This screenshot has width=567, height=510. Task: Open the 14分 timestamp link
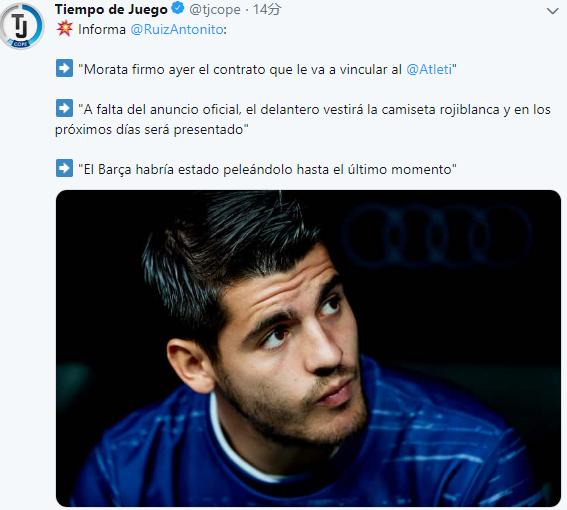[x=267, y=9]
